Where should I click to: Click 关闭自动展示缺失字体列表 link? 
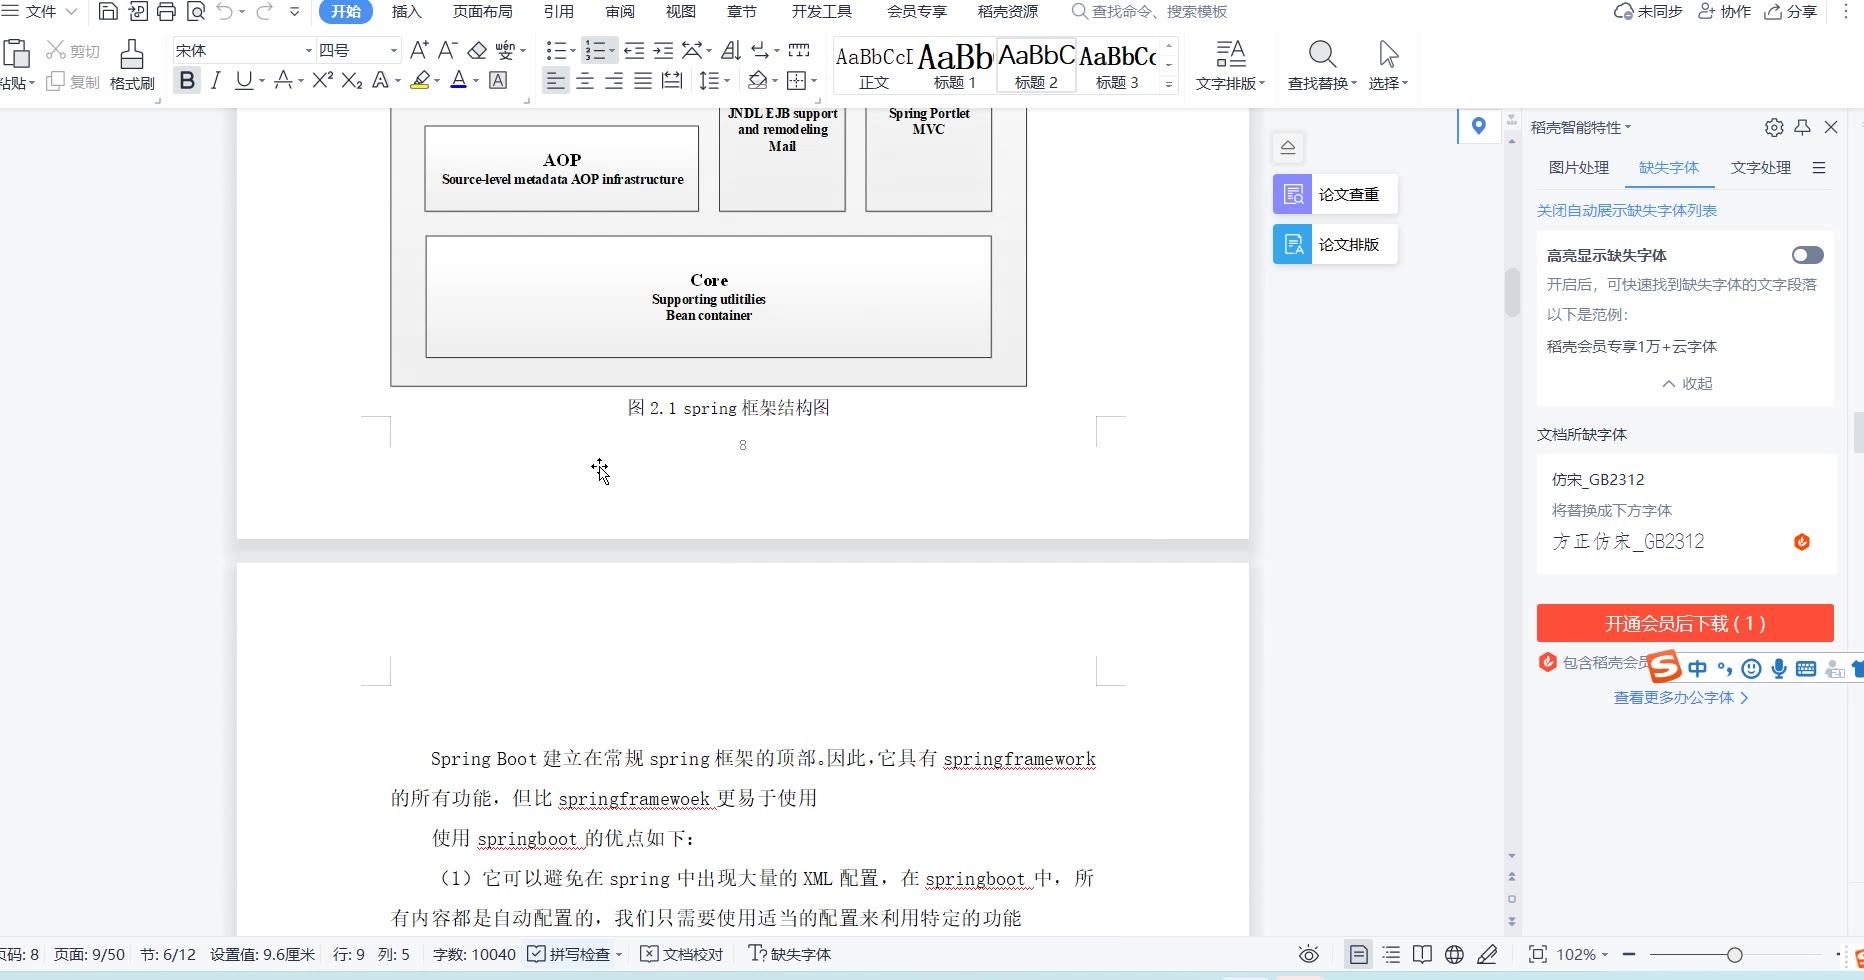tap(1627, 211)
